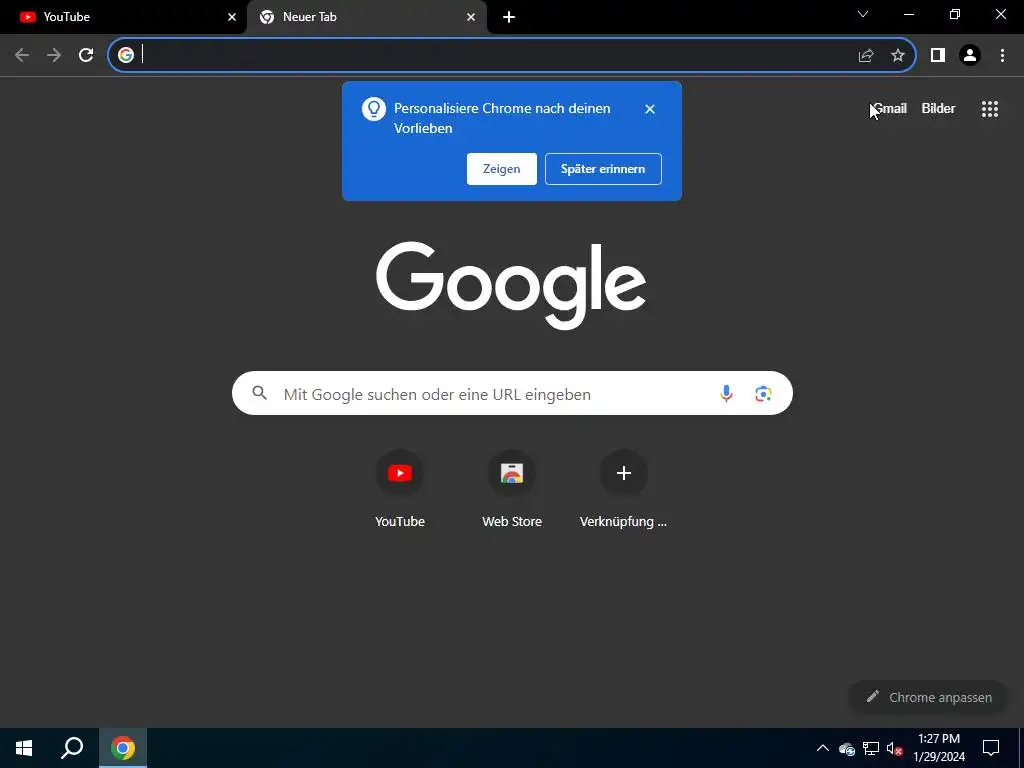Open the Web Store shortcut tile

click(x=512, y=488)
